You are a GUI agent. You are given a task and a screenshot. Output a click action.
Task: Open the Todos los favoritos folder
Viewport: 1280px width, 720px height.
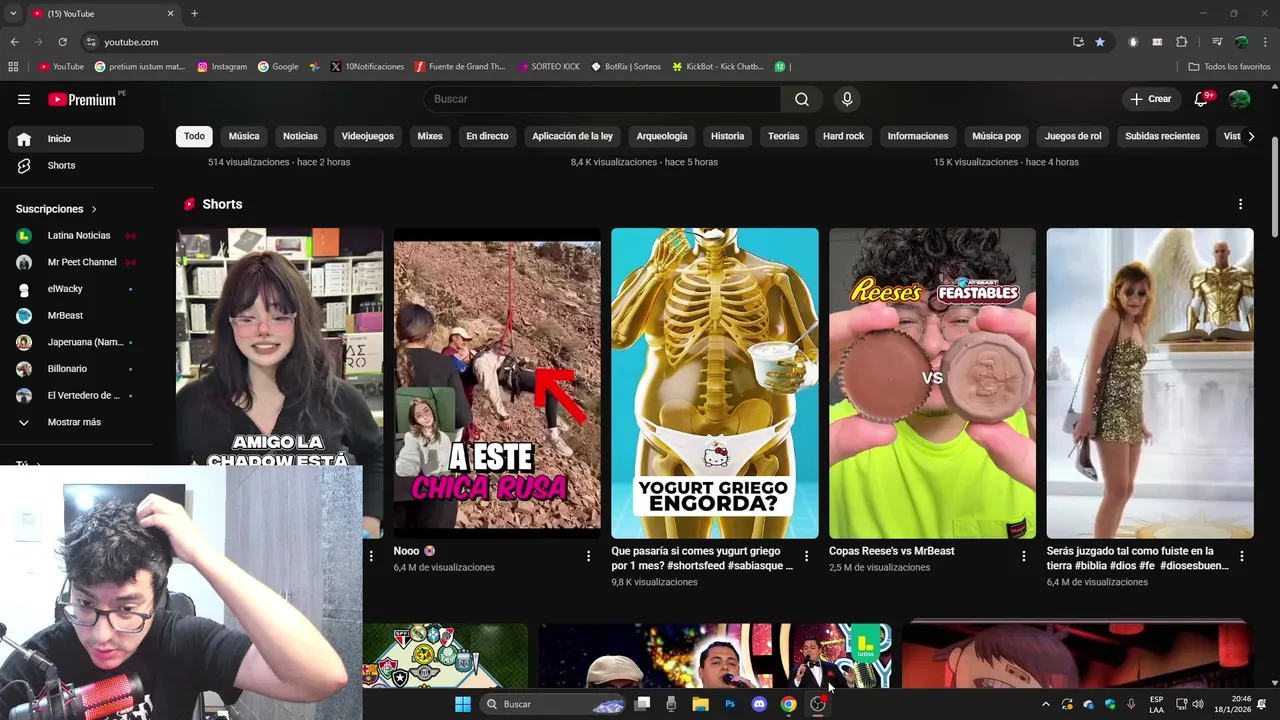coord(1229,66)
